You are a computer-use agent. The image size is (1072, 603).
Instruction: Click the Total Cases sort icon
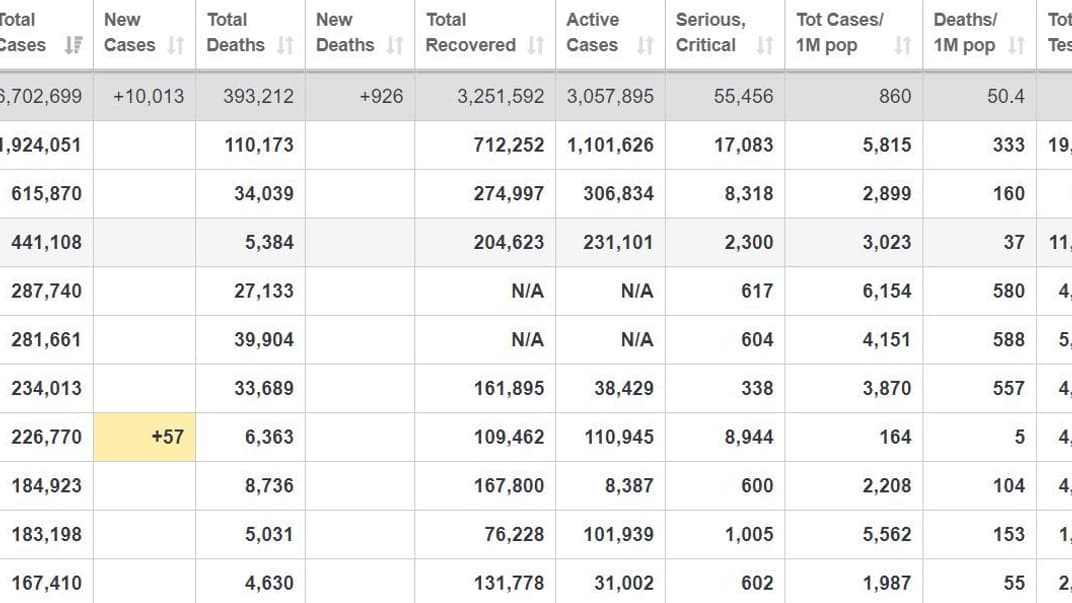click(x=73, y=45)
